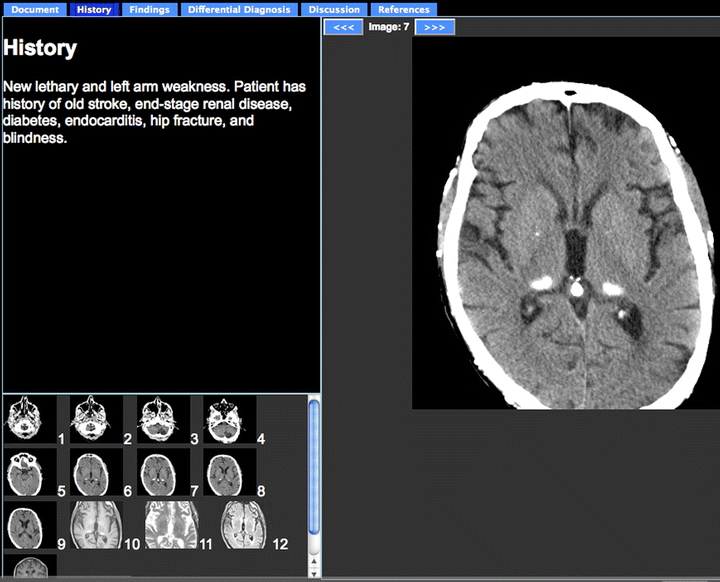Click the next image >>> button
The image size is (720, 582).
click(435, 27)
